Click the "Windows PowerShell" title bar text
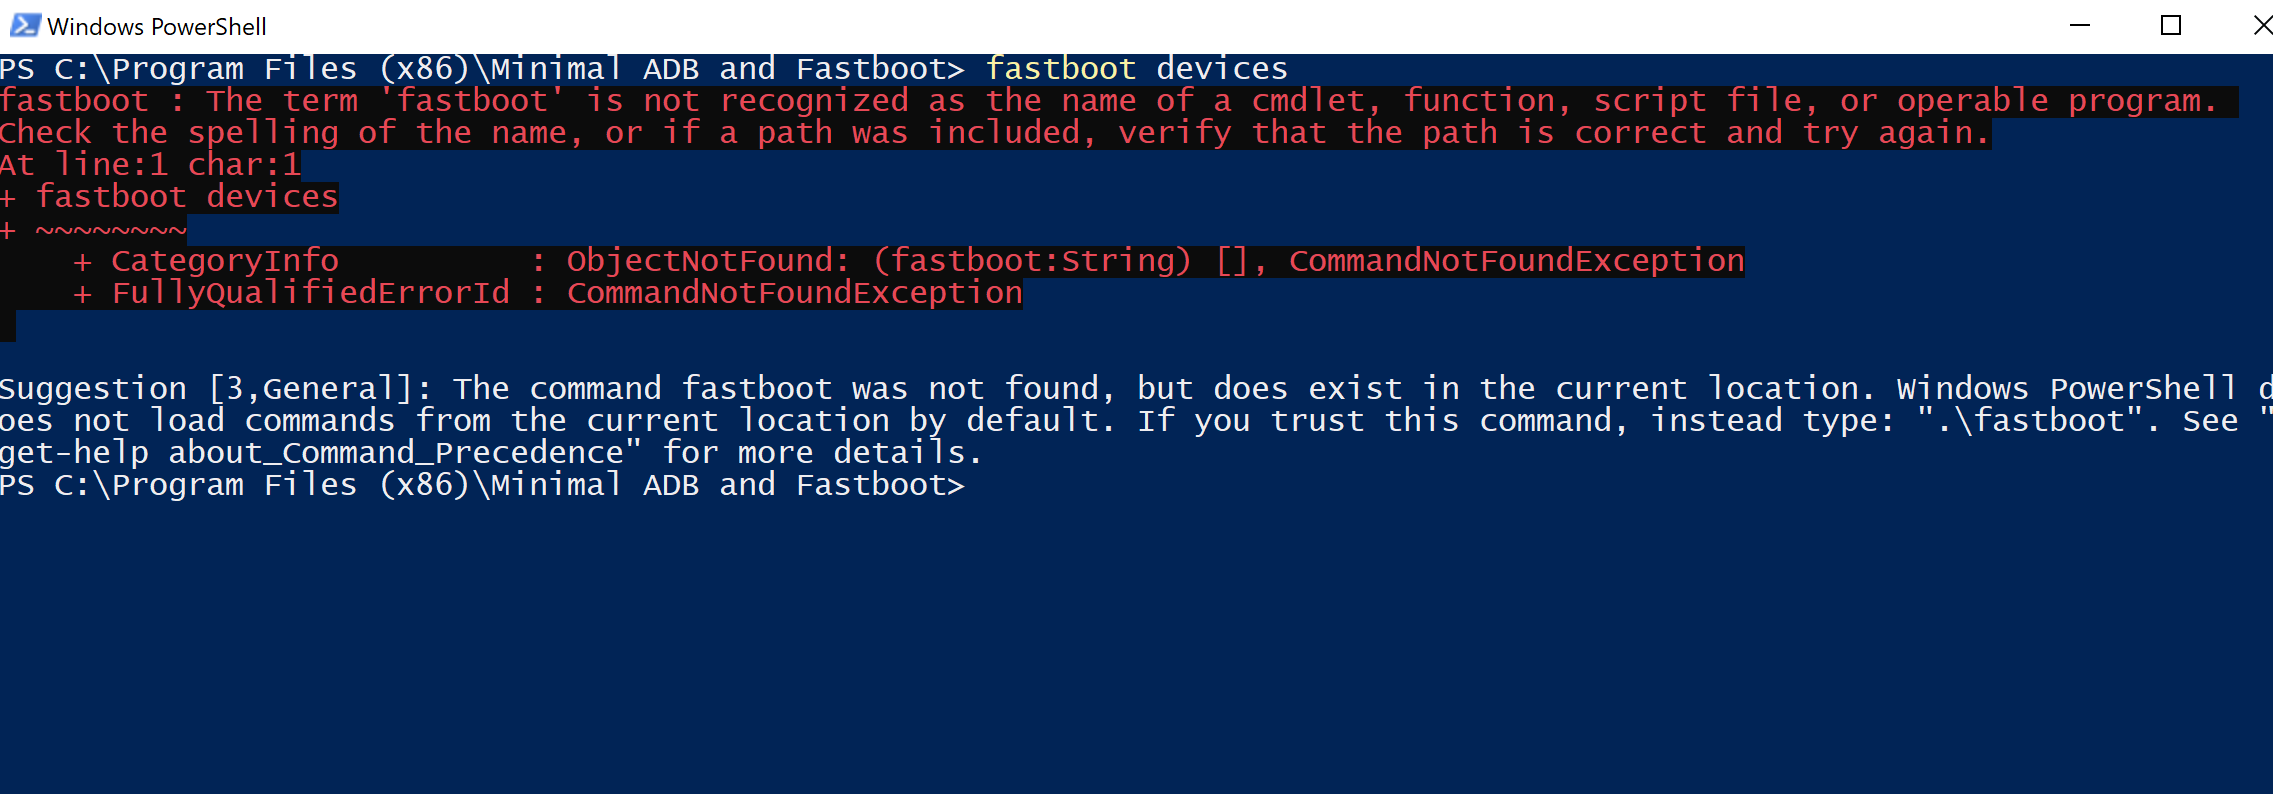2273x794 pixels. pyautogui.click(x=157, y=27)
